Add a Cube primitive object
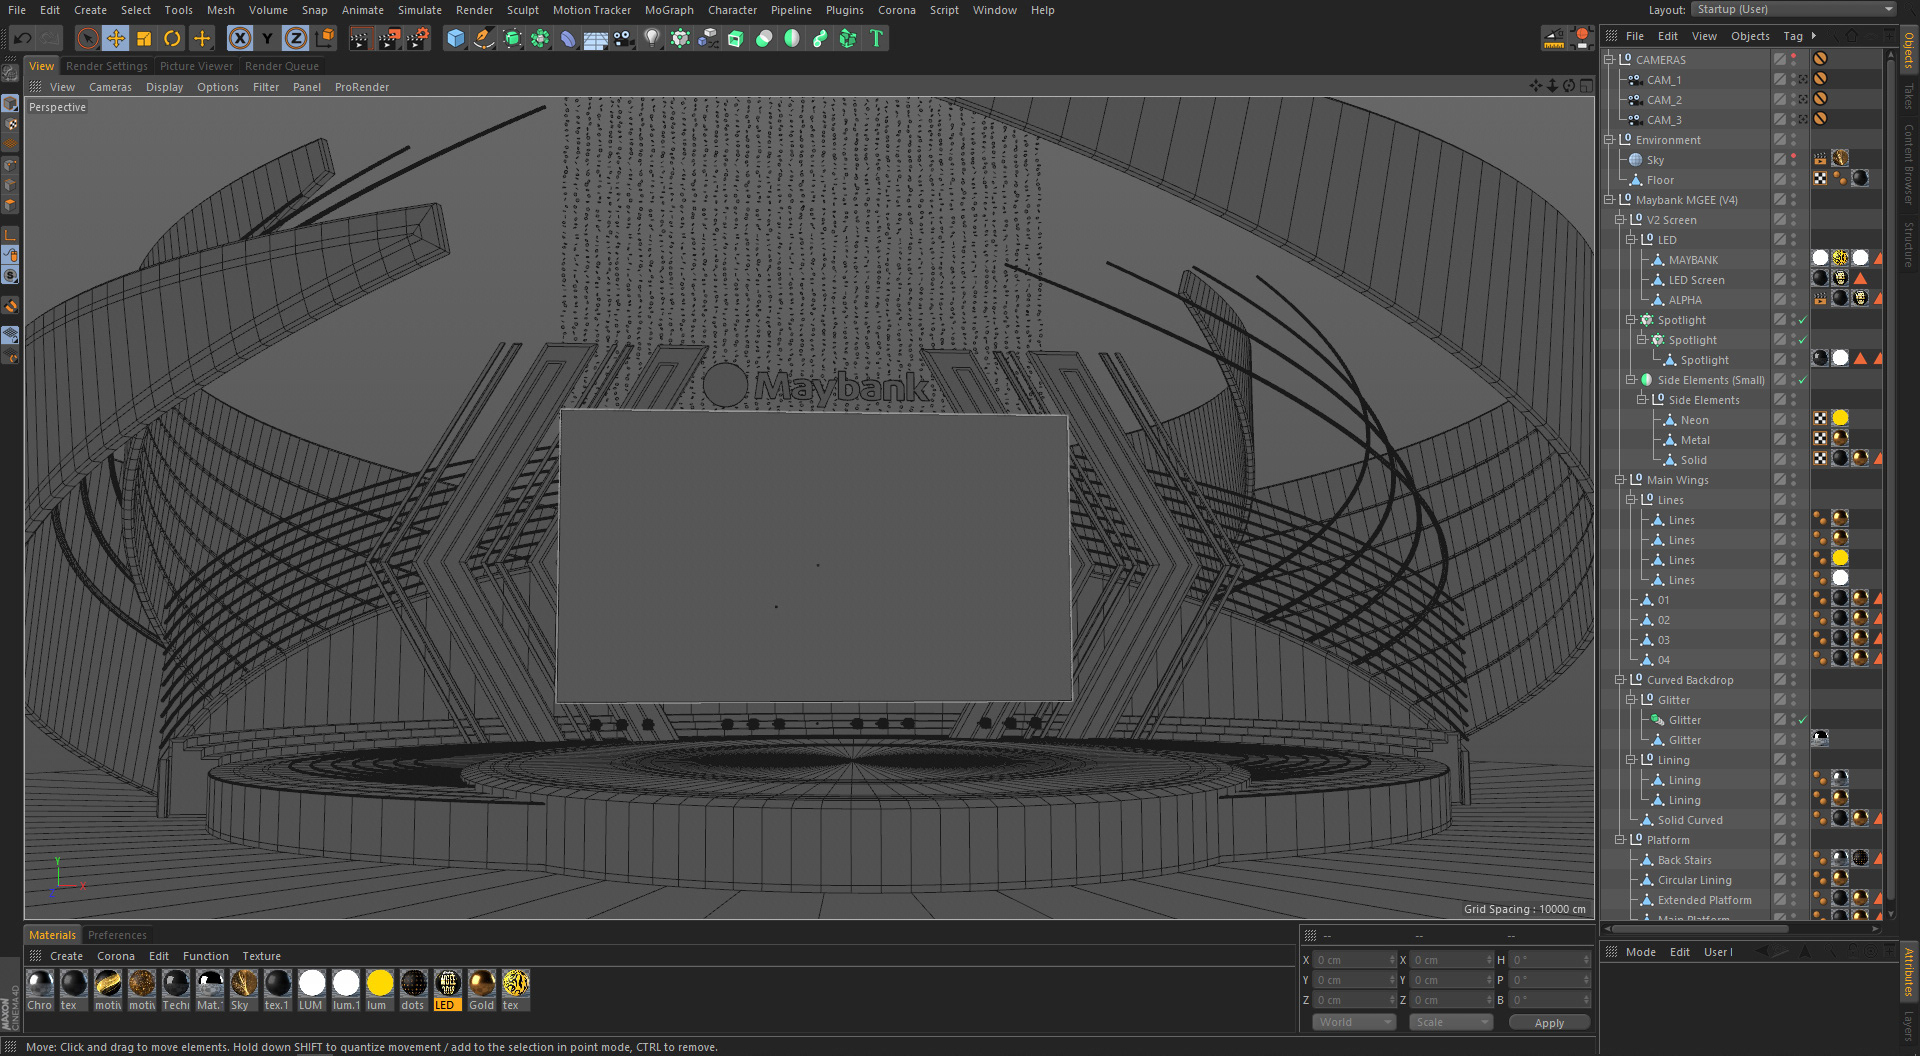Viewport: 1920px width, 1056px height. click(x=456, y=38)
